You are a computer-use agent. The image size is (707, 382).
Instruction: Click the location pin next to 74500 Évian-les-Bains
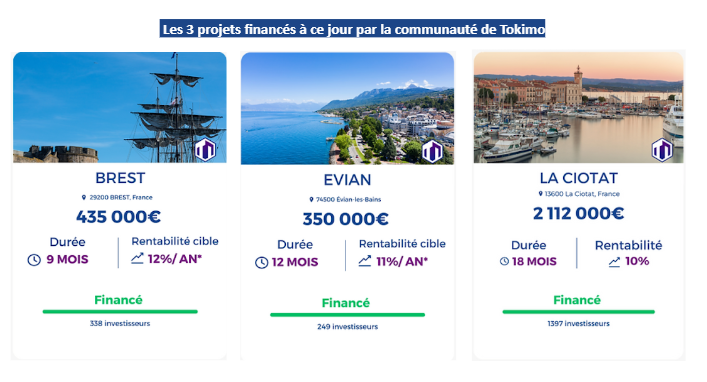click(x=311, y=199)
